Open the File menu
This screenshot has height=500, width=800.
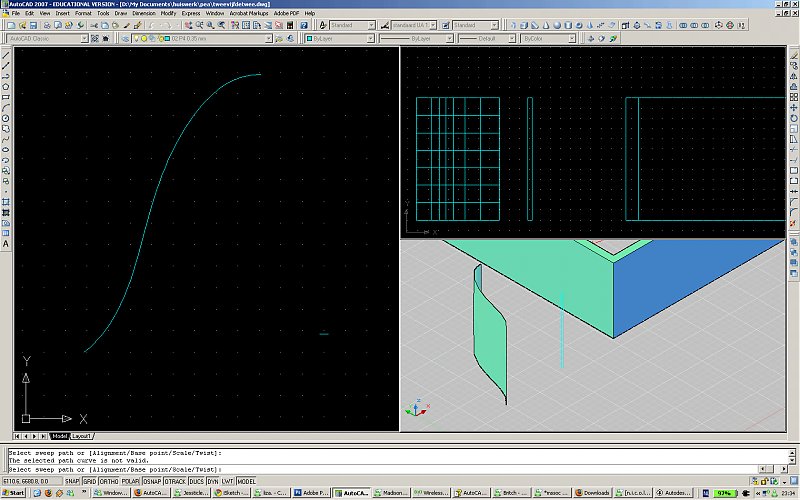pos(15,13)
